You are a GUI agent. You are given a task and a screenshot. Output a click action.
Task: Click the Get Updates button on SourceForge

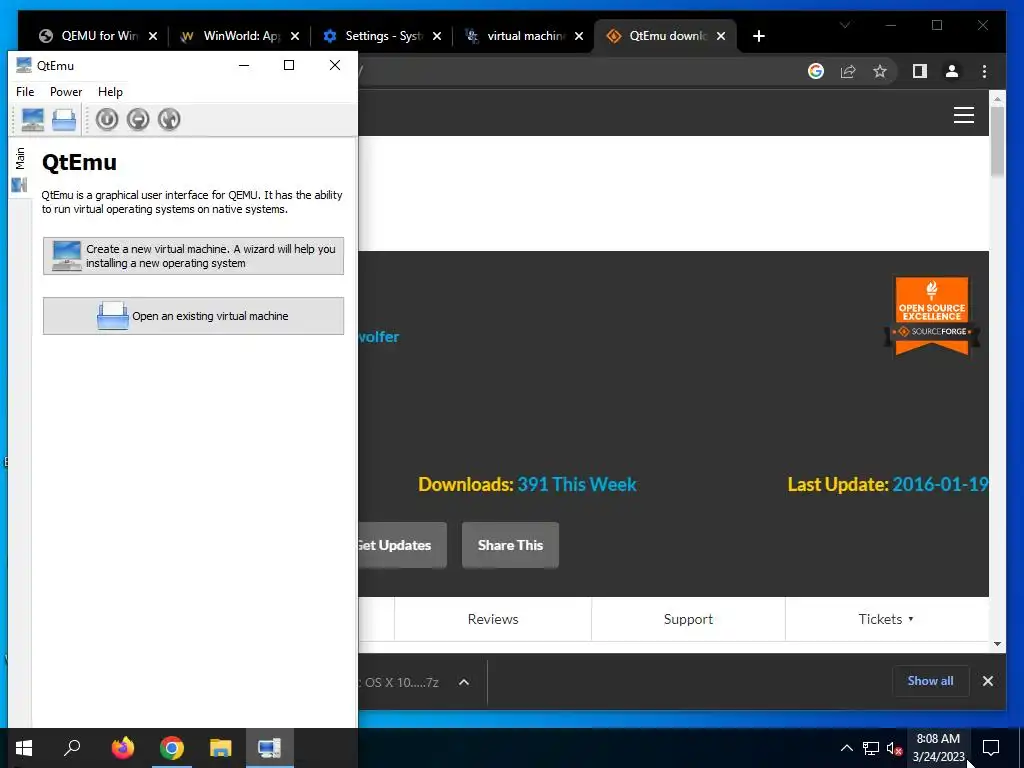pos(402,545)
